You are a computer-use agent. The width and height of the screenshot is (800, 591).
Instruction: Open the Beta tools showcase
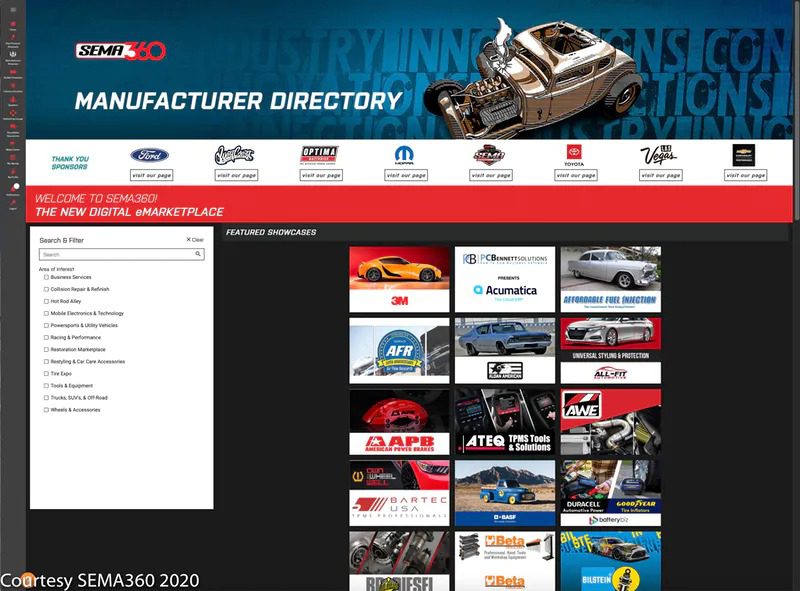505,561
